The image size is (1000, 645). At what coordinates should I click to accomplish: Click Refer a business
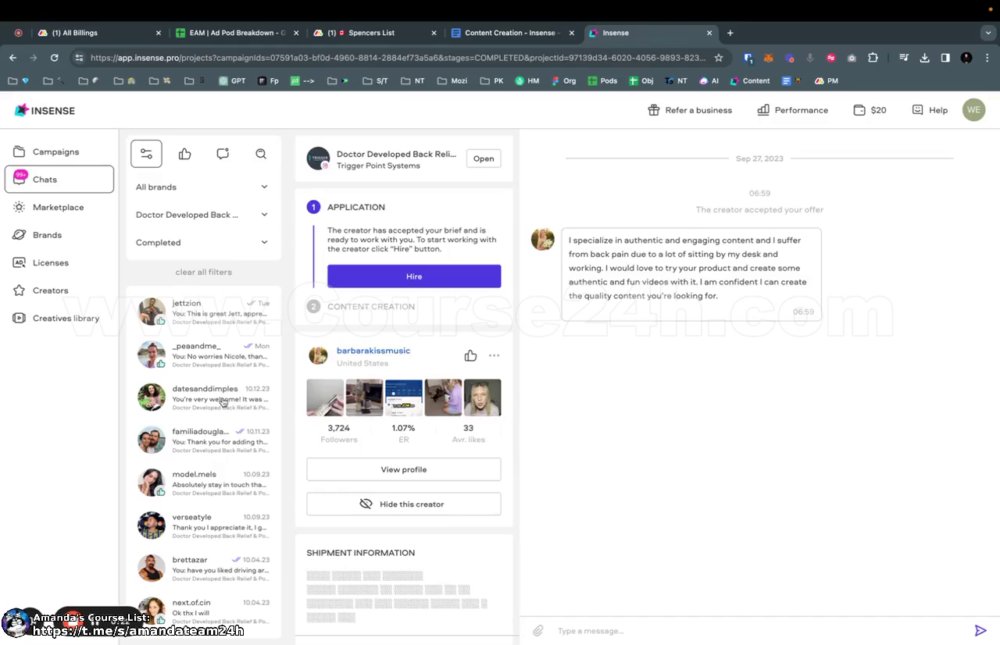coord(690,110)
